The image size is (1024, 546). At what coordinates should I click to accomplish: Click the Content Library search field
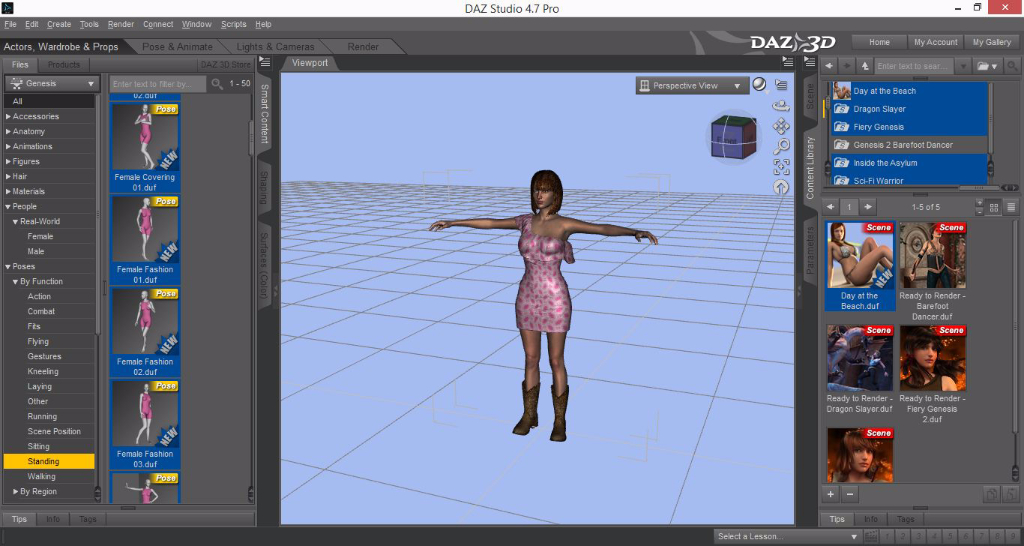pos(914,66)
